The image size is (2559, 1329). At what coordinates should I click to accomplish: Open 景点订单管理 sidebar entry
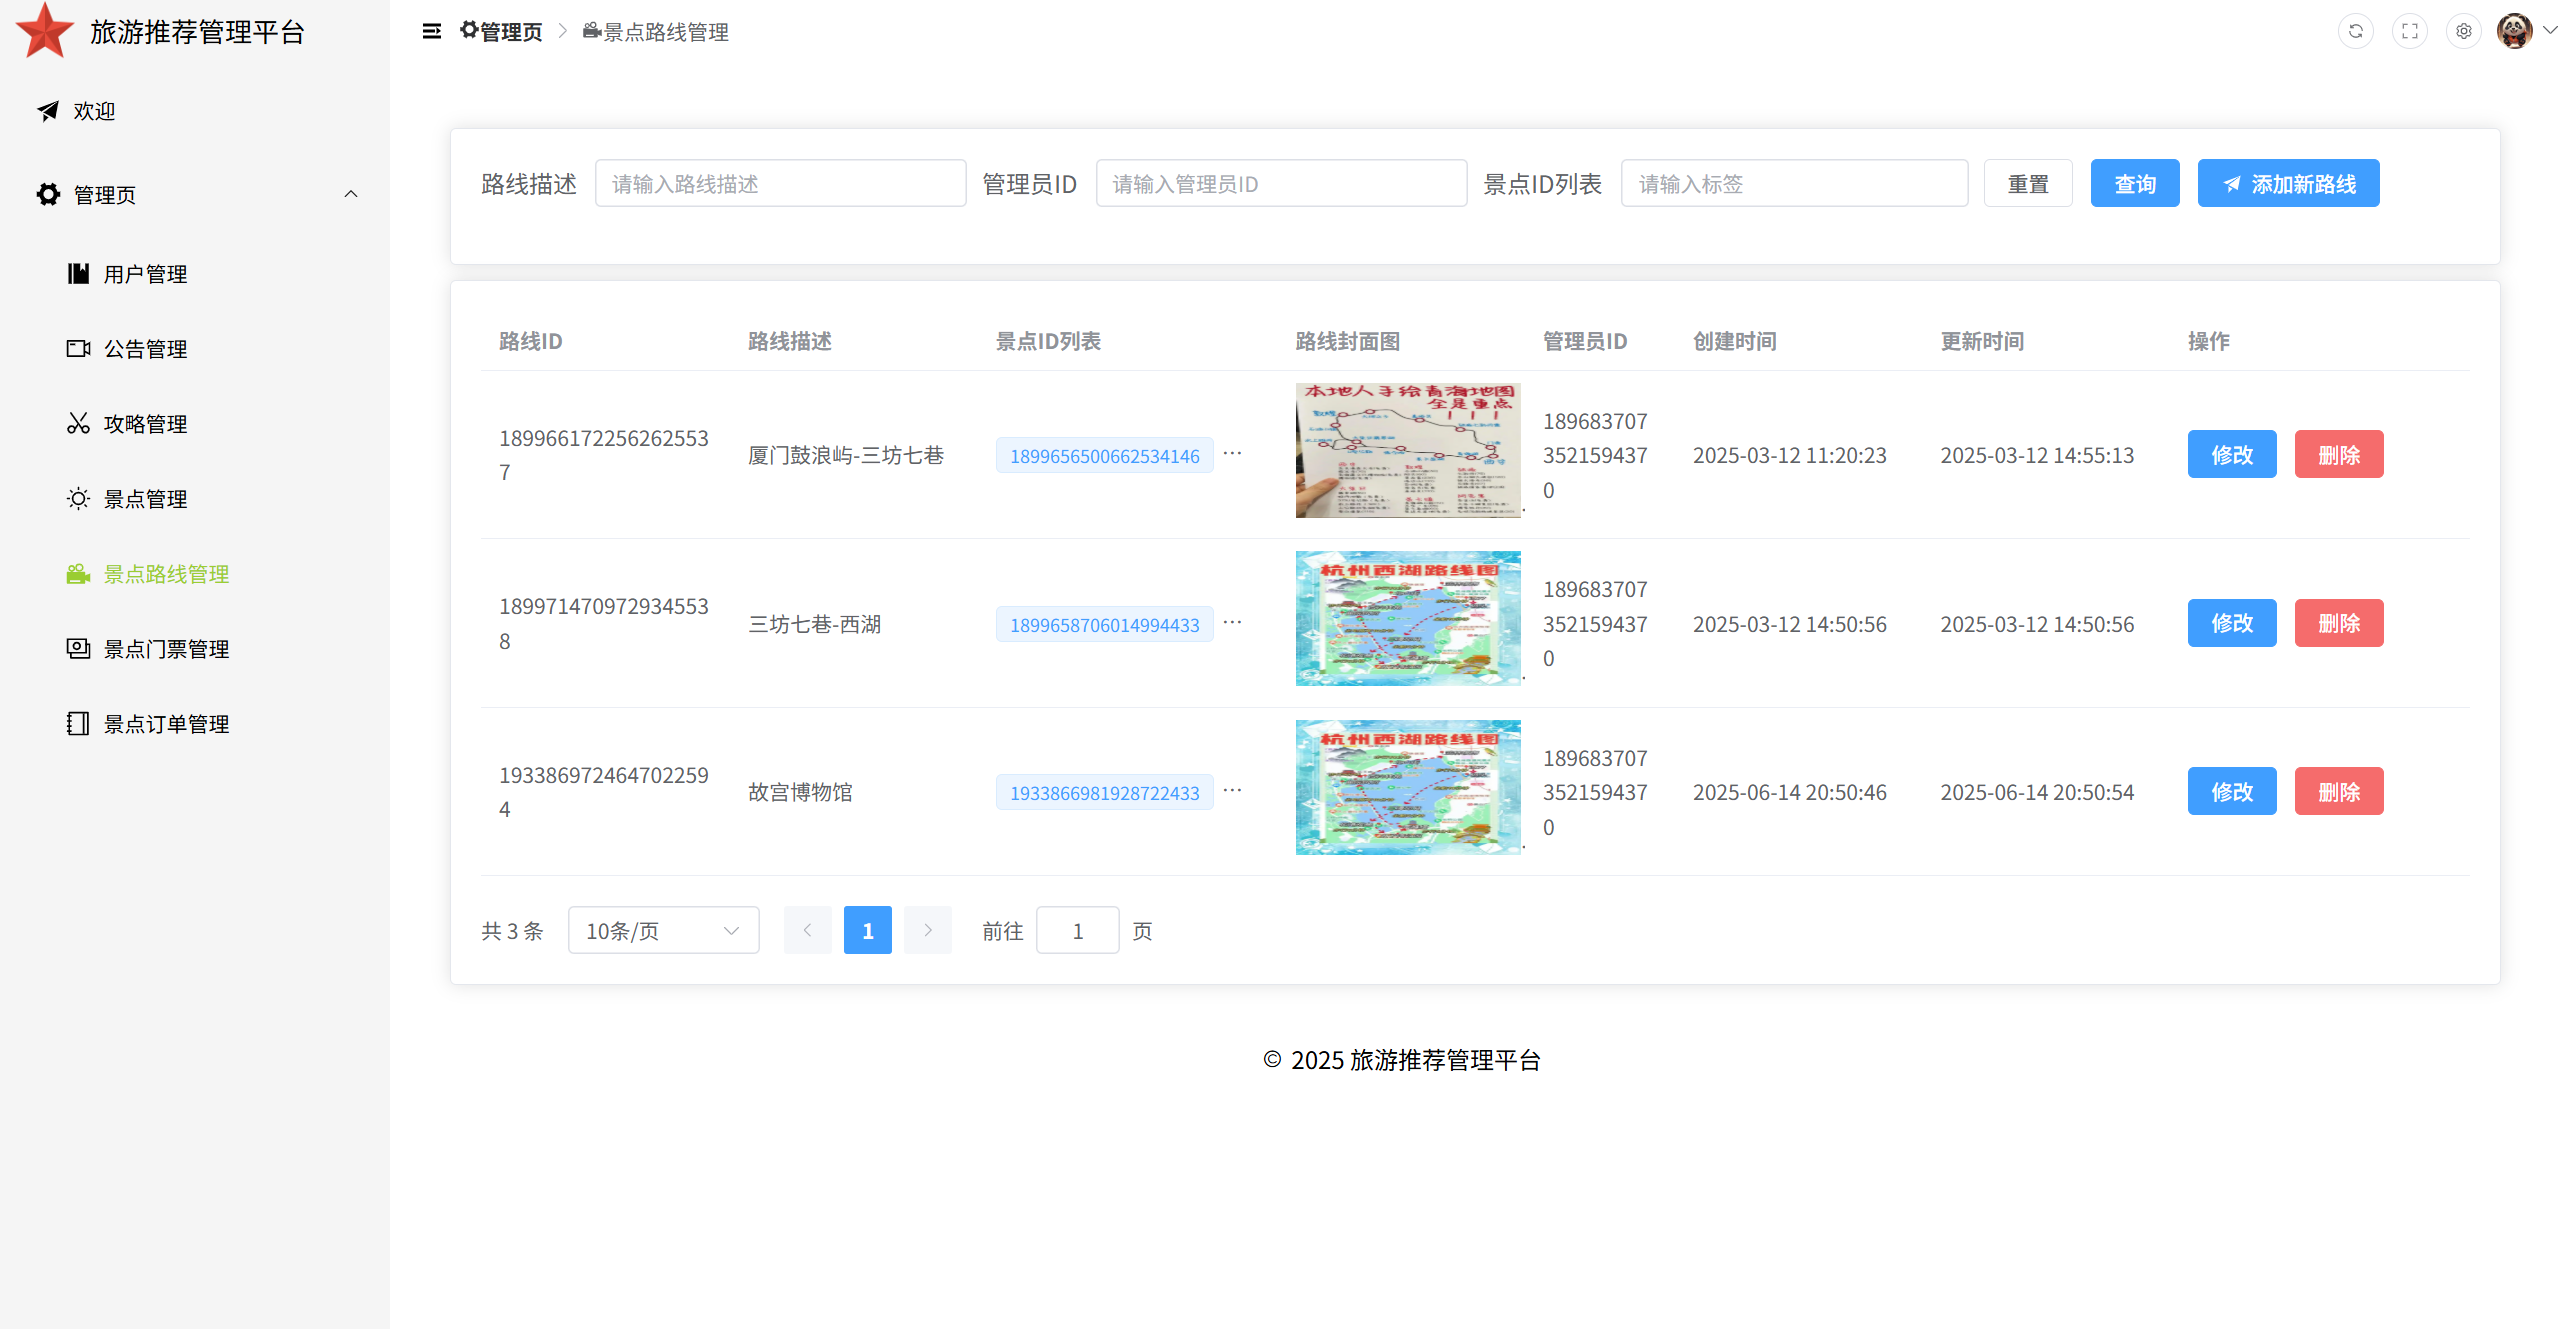(166, 724)
